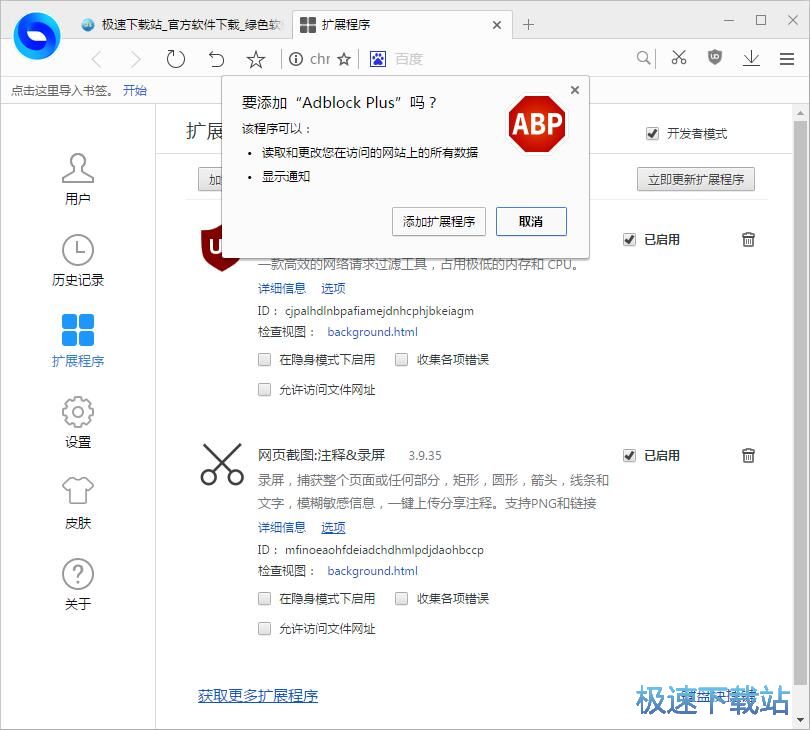The image size is (810, 730).
Task: Enable 收集各项错误 for 网页截图 extension
Action: (x=402, y=598)
